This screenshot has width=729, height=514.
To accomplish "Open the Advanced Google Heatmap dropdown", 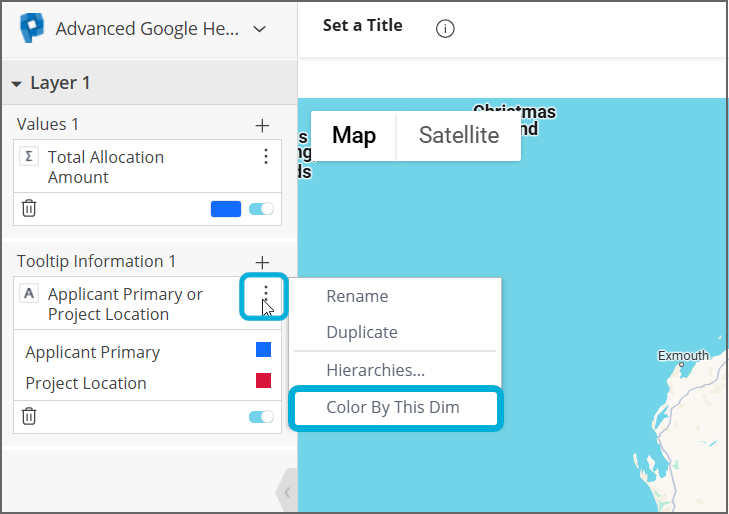I will [259, 29].
